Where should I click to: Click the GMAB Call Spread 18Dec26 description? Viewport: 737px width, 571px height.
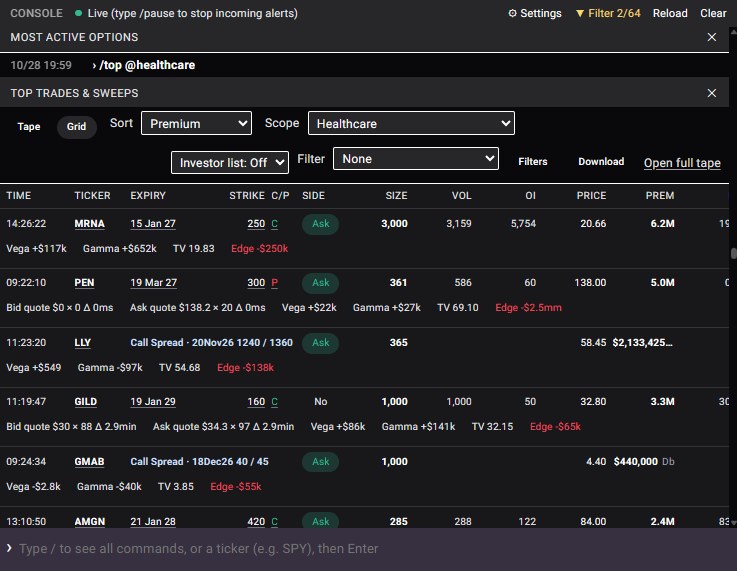point(199,461)
